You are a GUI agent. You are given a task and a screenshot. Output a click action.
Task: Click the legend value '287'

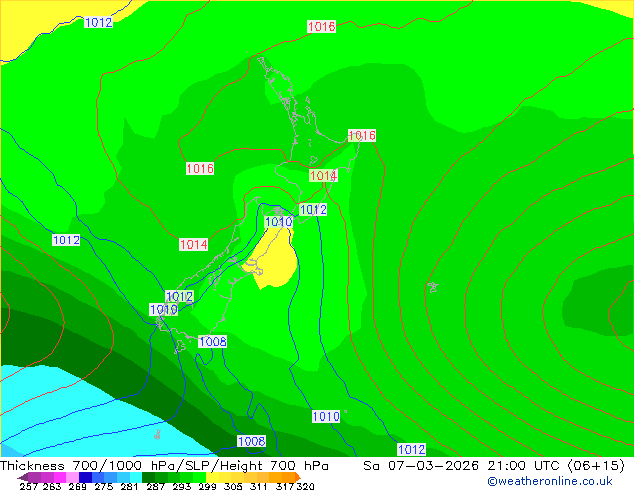(x=155, y=486)
